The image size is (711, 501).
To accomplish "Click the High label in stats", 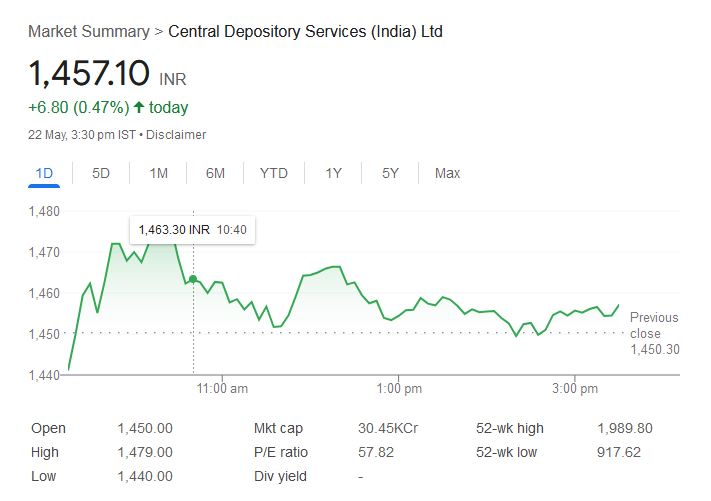I will click(x=45, y=452).
